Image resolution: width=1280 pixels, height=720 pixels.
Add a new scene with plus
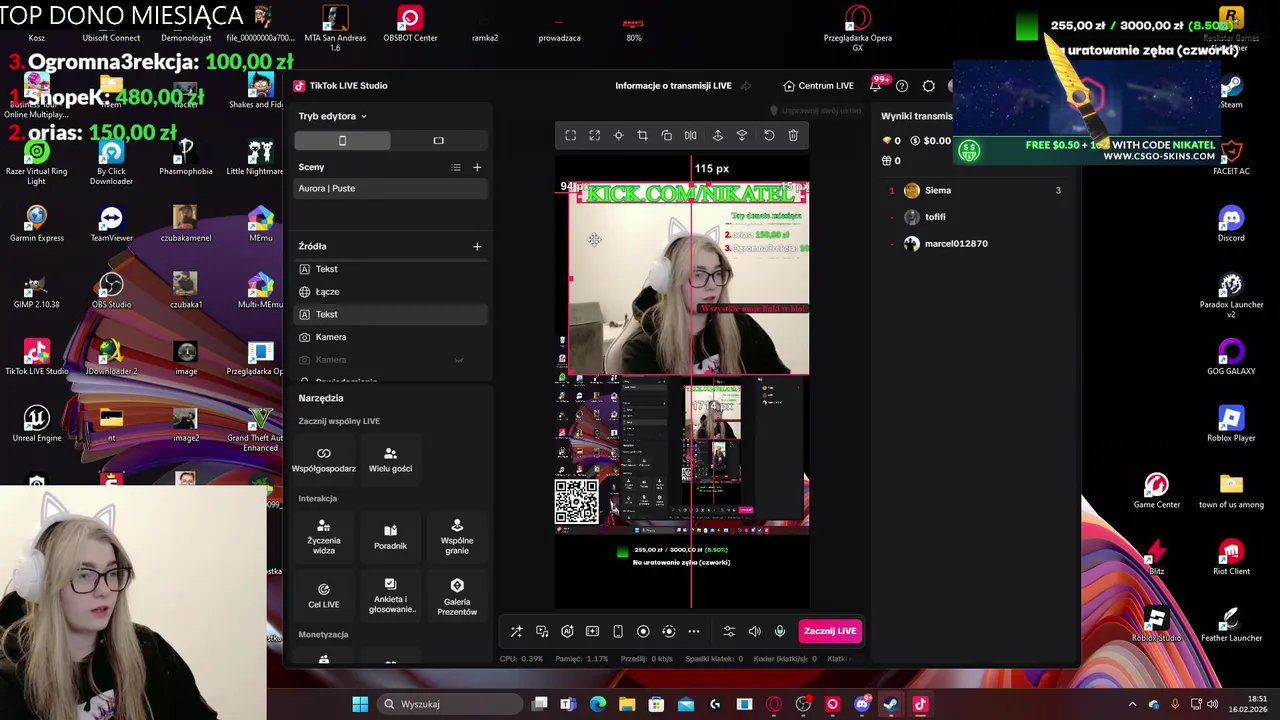(477, 167)
